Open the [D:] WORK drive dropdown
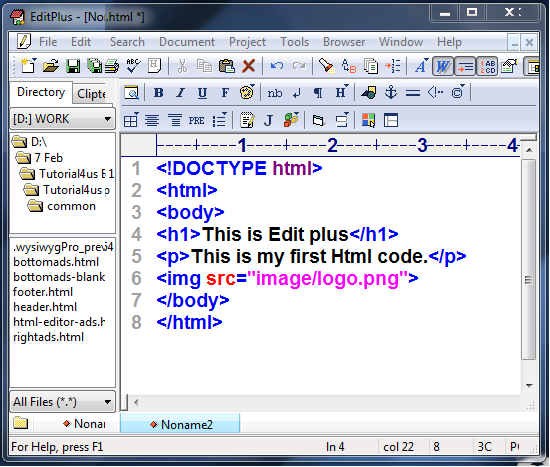The height and width of the screenshot is (467, 550). point(62,119)
